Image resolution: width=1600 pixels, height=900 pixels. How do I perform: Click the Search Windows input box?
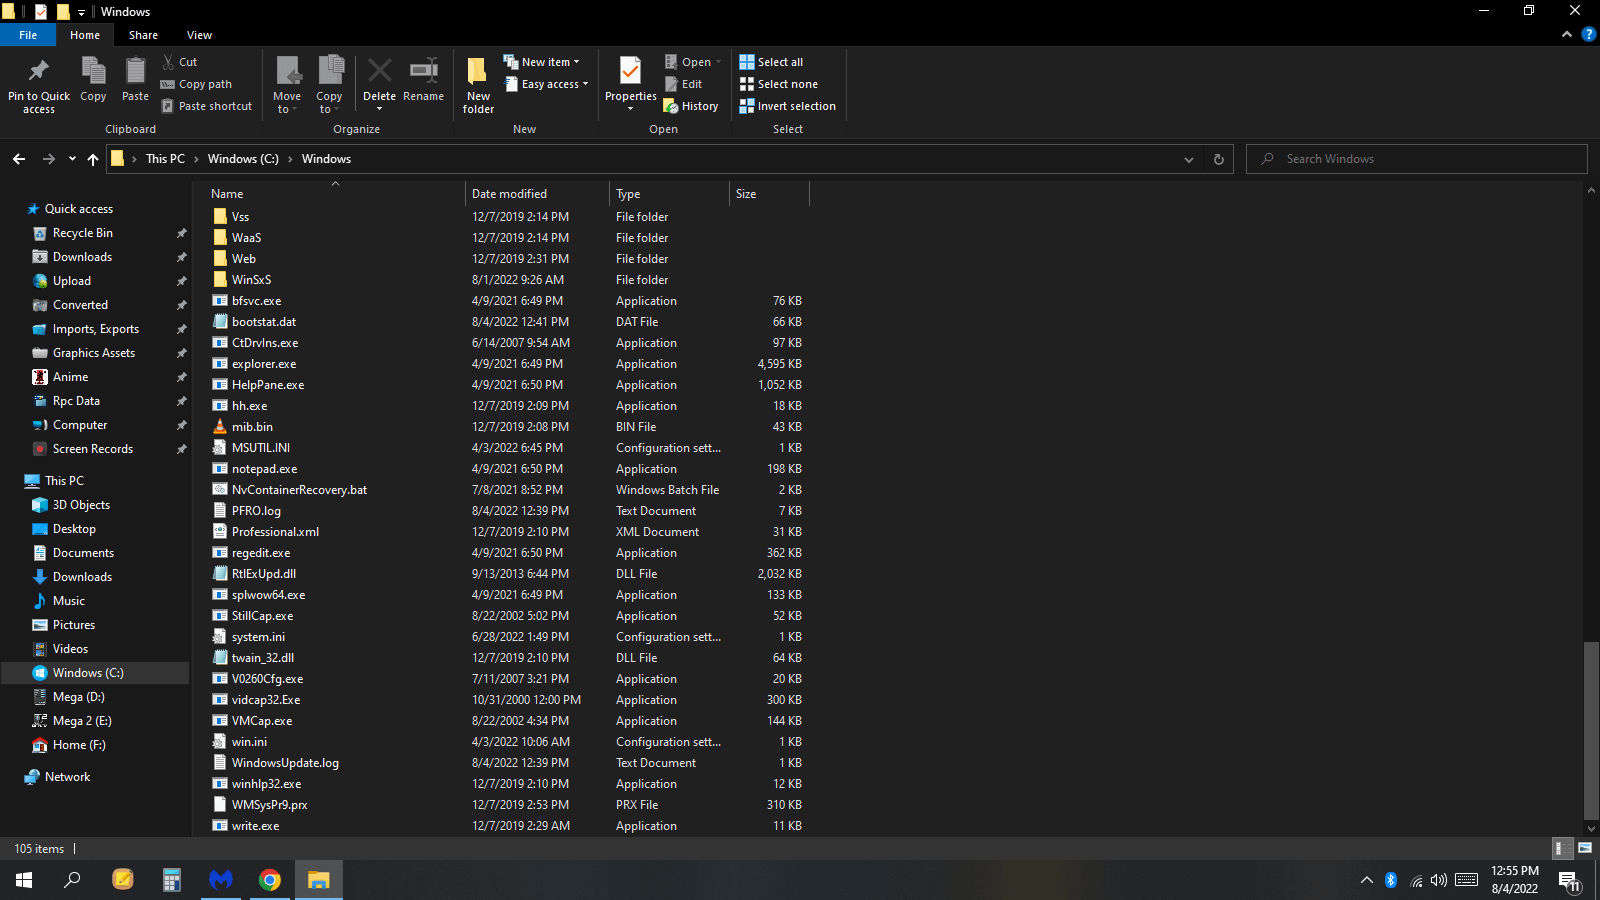tap(1417, 159)
